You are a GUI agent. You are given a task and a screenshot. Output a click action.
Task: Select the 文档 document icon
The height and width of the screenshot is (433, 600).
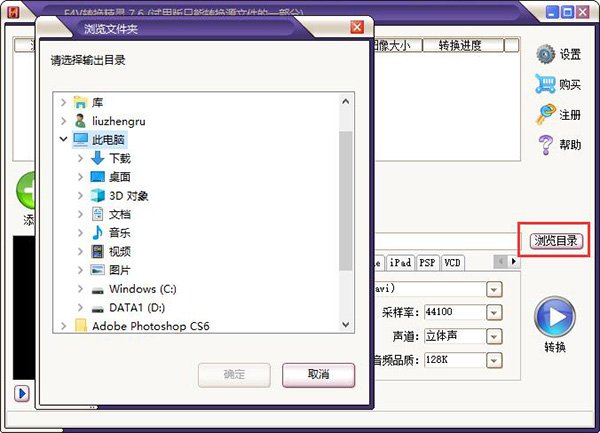pos(98,214)
